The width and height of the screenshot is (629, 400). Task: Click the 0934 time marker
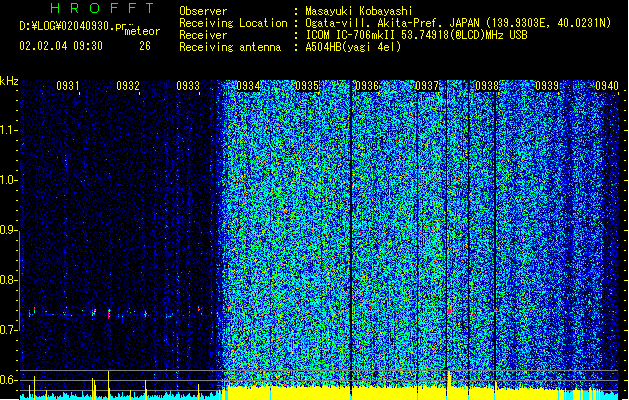tap(248, 86)
